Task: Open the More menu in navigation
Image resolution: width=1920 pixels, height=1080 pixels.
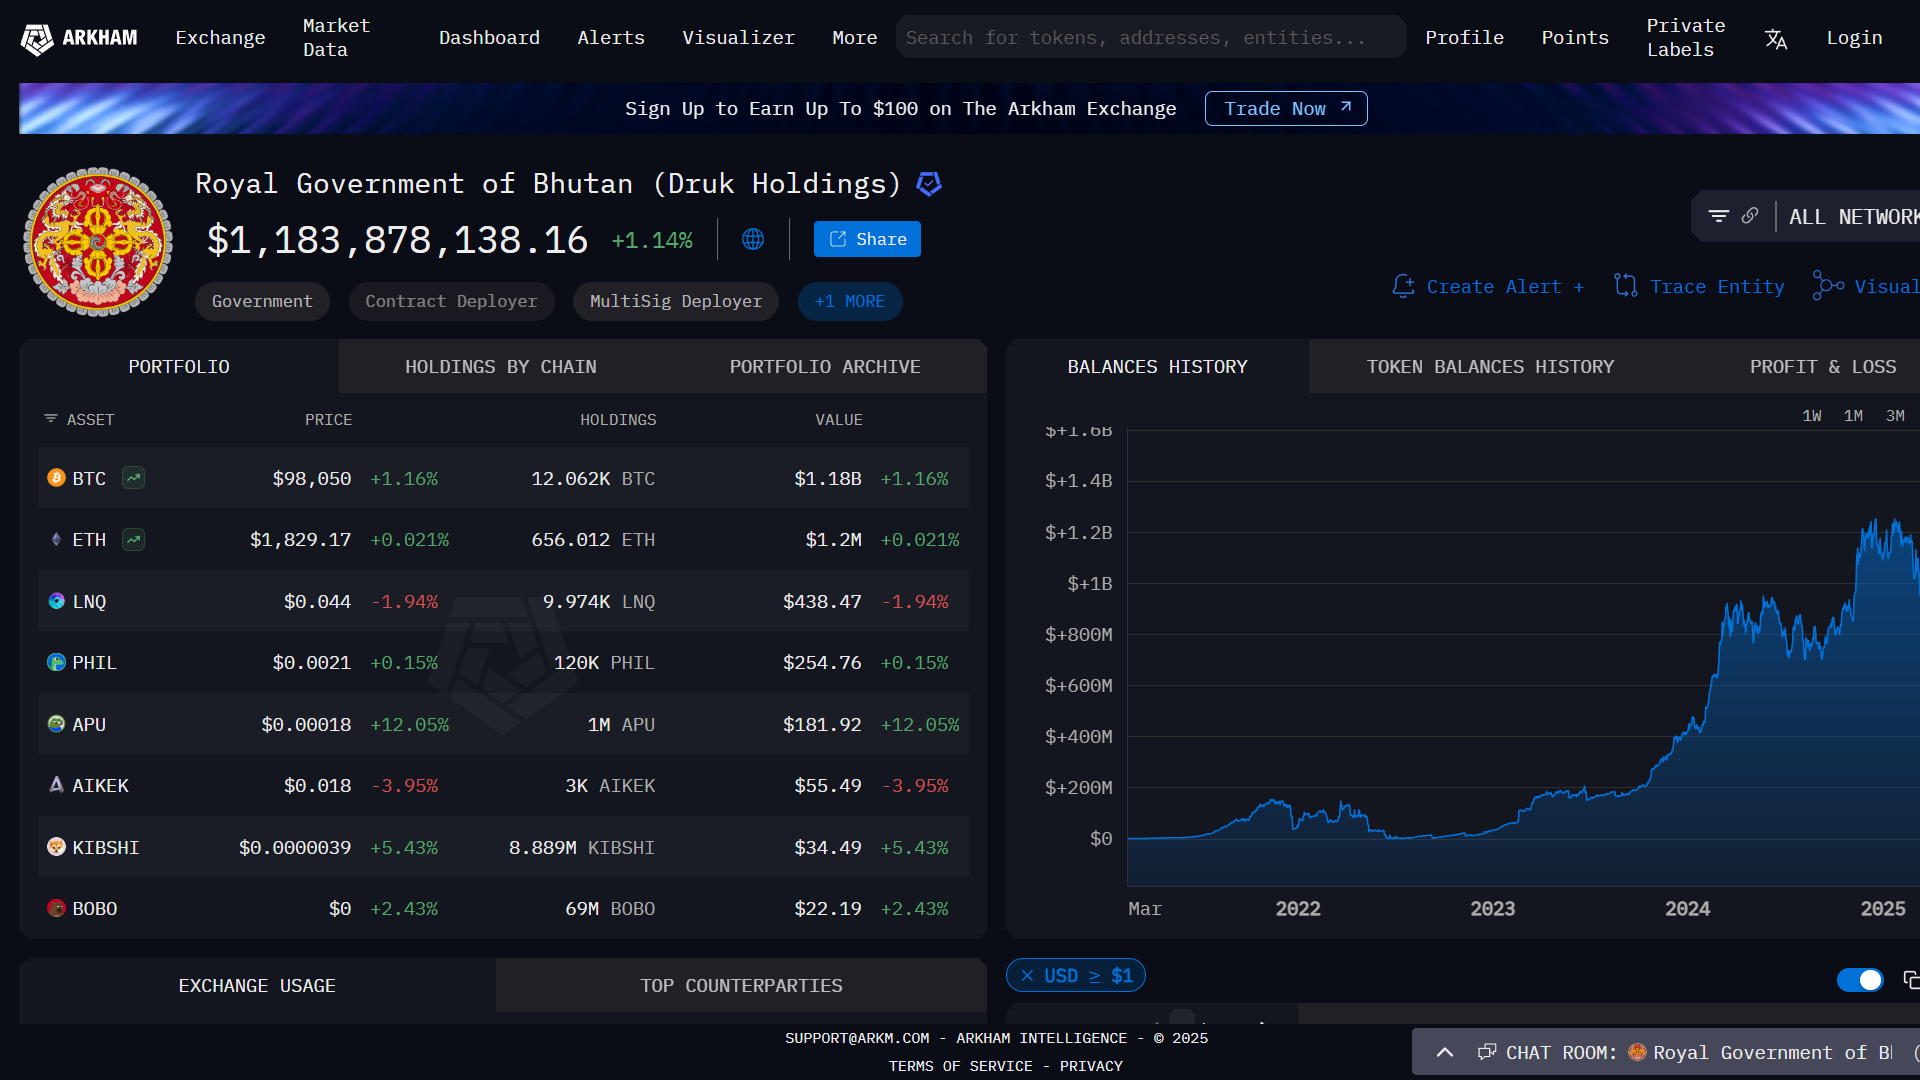Action: (x=855, y=38)
